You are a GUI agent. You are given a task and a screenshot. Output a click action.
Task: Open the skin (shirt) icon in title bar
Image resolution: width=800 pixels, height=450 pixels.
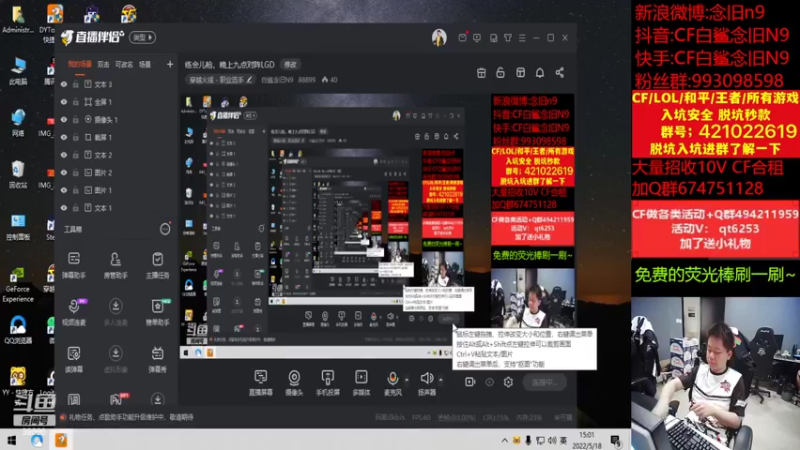pyautogui.click(x=508, y=38)
